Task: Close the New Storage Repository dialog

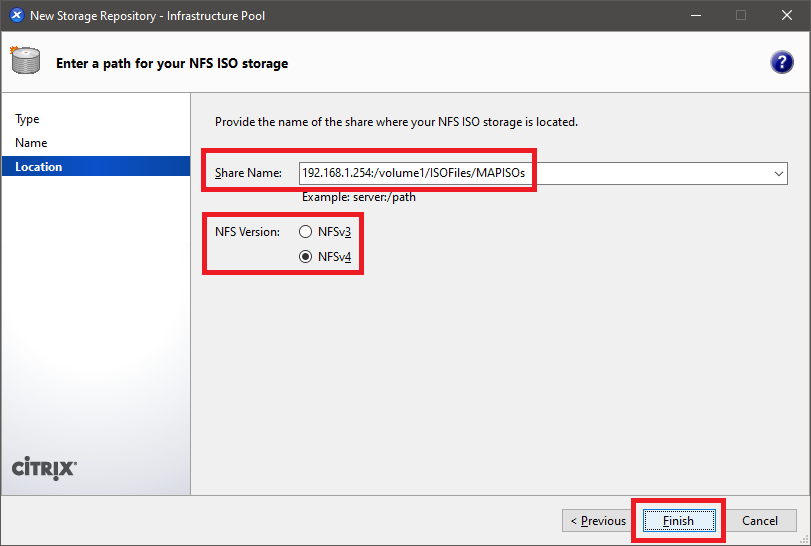Action: pyautogui.click(x=787, y=16)
